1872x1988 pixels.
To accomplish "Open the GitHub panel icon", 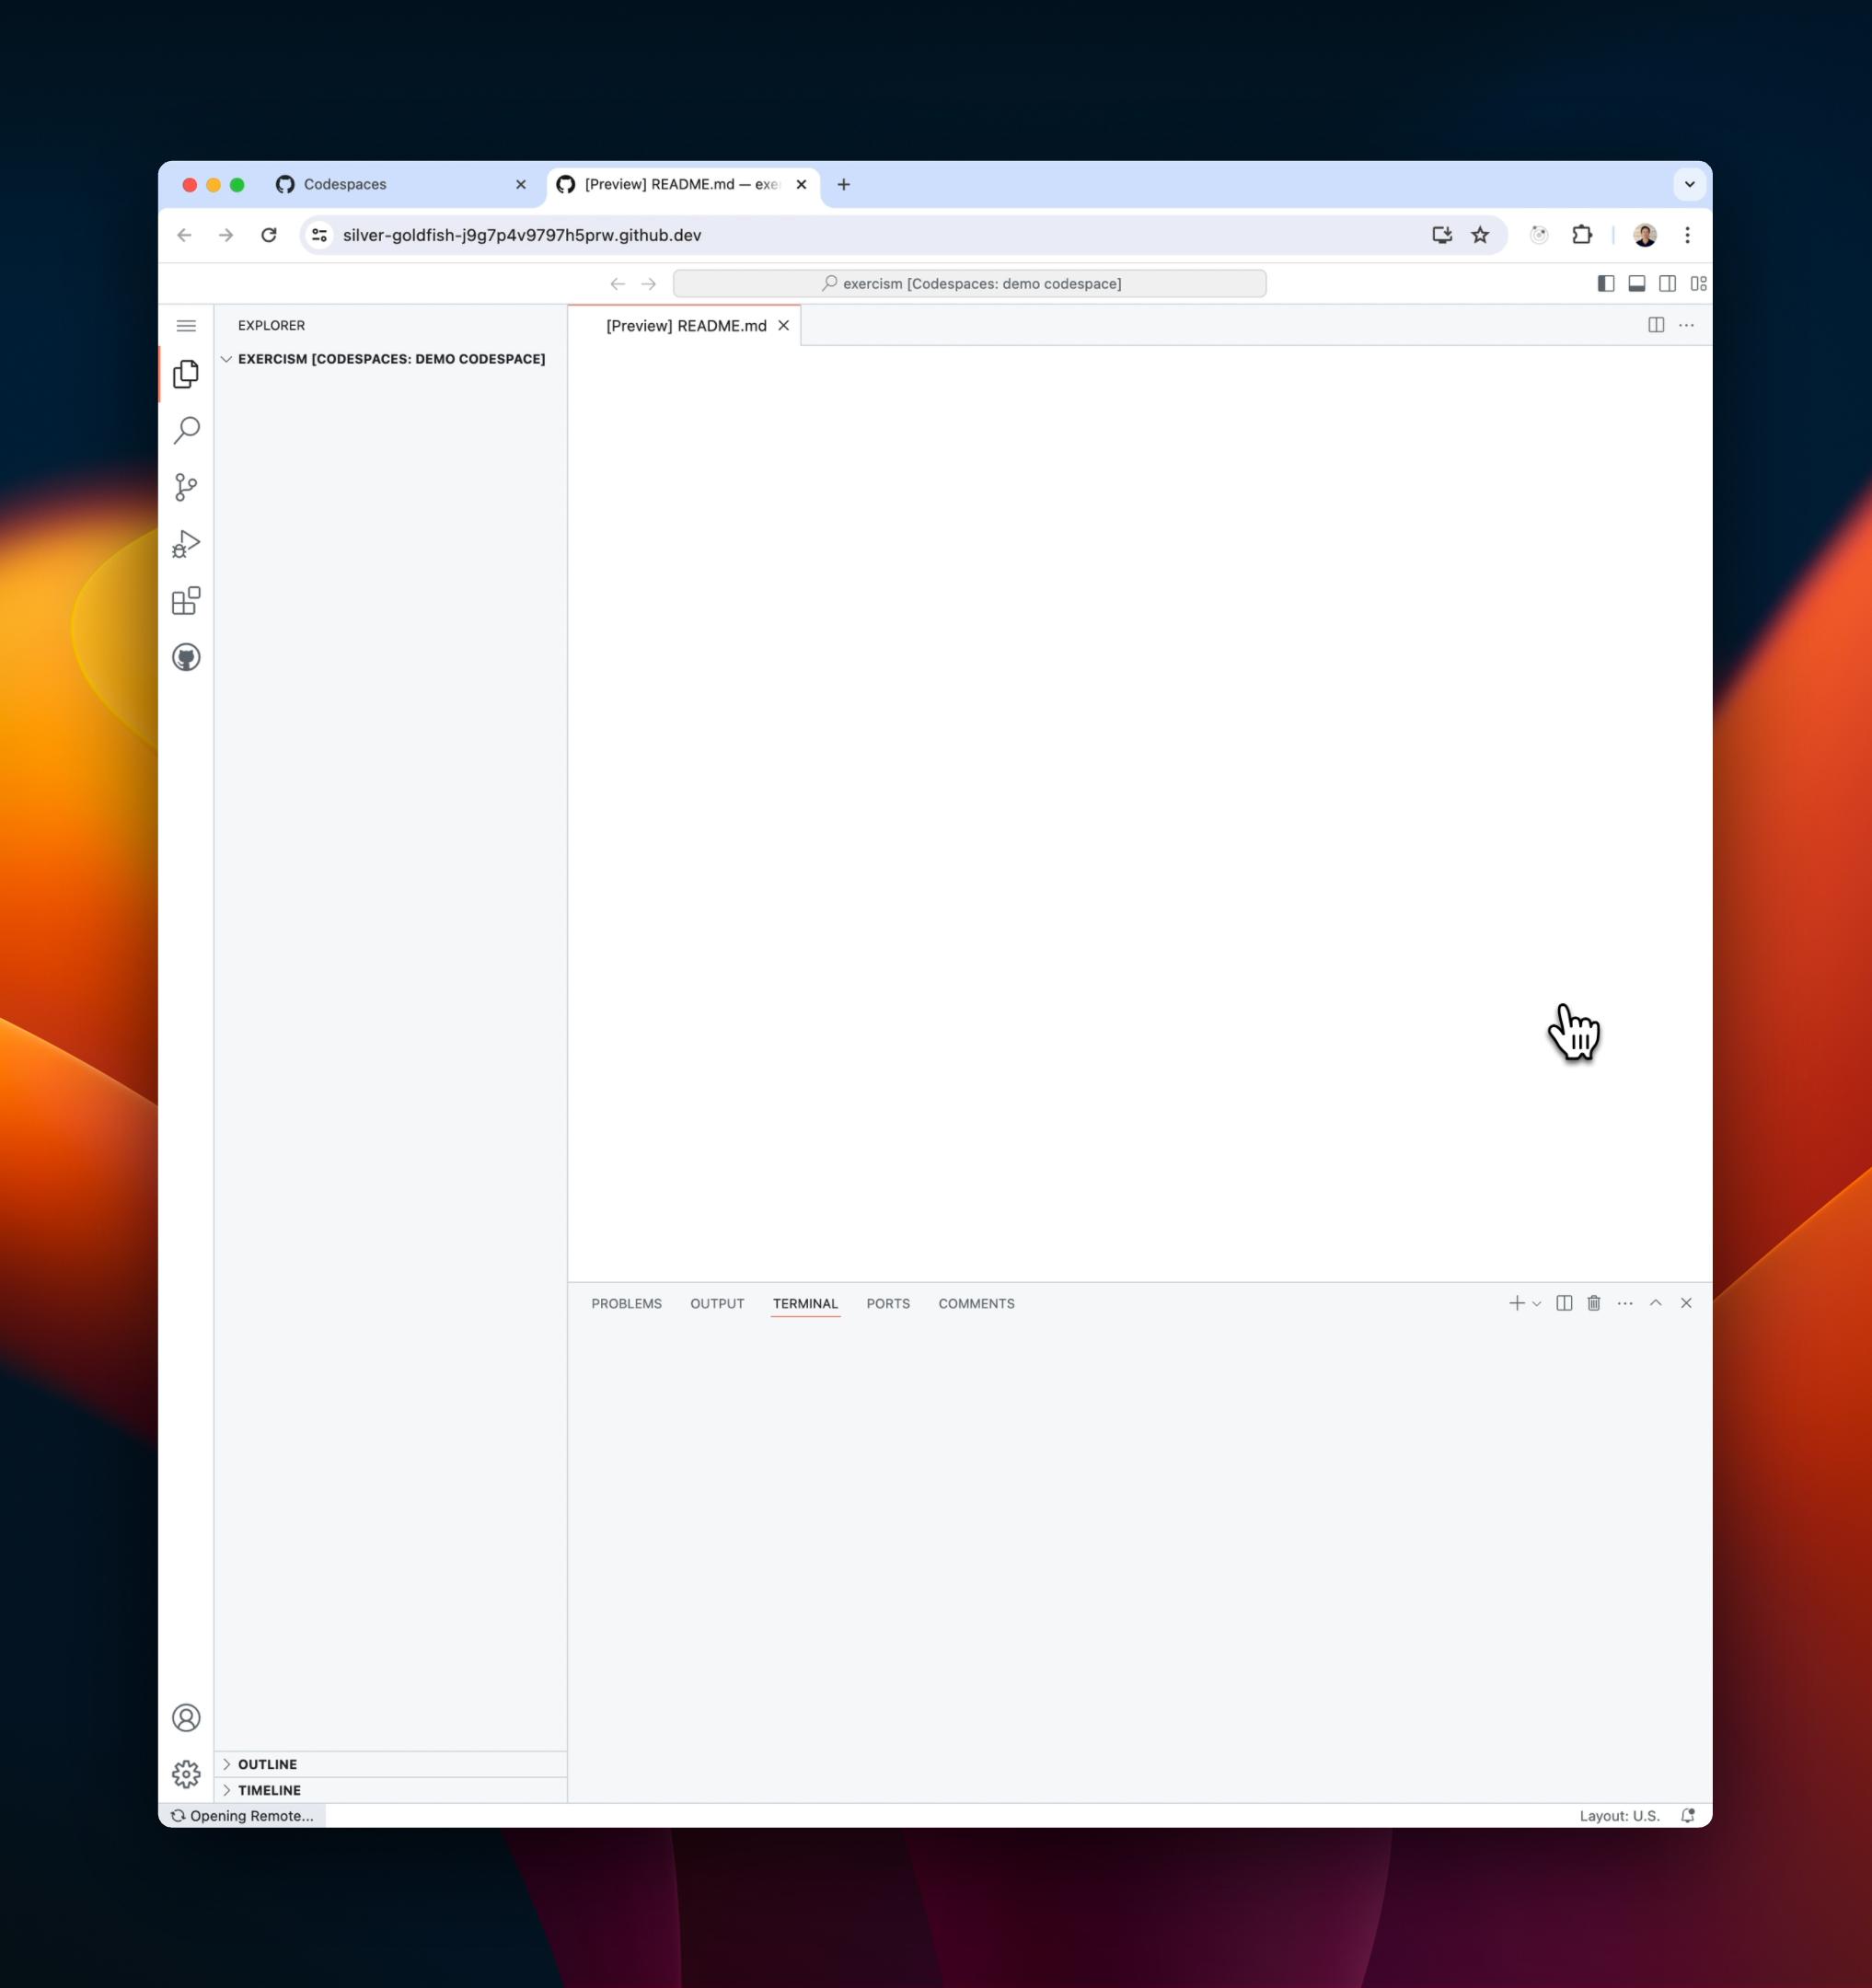I will tap(186, 657).
